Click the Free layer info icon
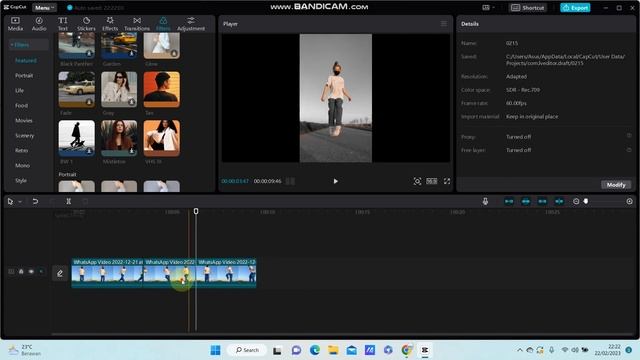This screenshot has height=360, width=640. point(629,150)
